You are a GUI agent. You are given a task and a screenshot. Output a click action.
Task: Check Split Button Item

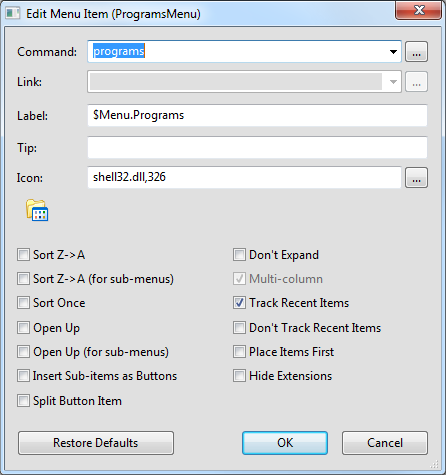(23, 401)
